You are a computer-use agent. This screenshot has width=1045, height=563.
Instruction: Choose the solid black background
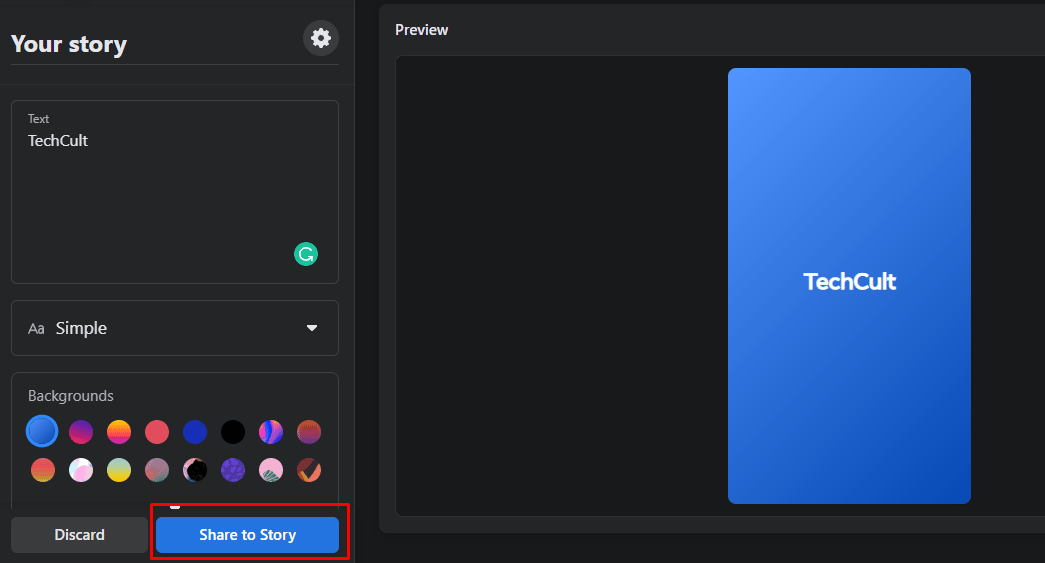pos(233,432)
